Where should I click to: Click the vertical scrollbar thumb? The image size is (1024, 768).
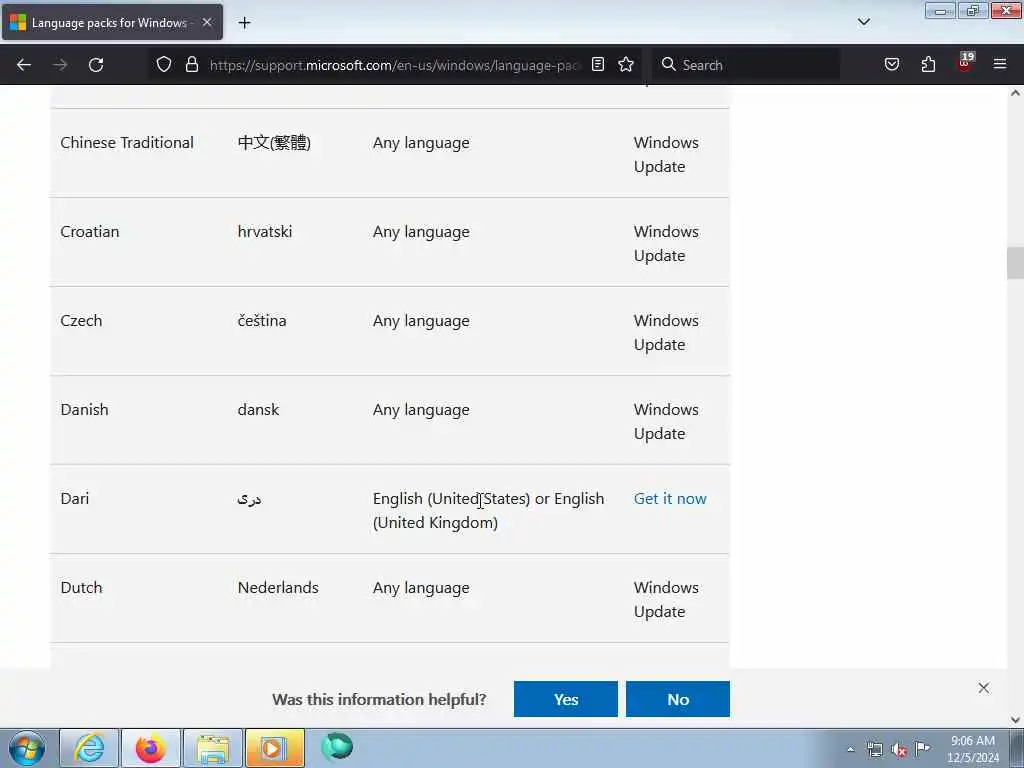[1015, 263]
